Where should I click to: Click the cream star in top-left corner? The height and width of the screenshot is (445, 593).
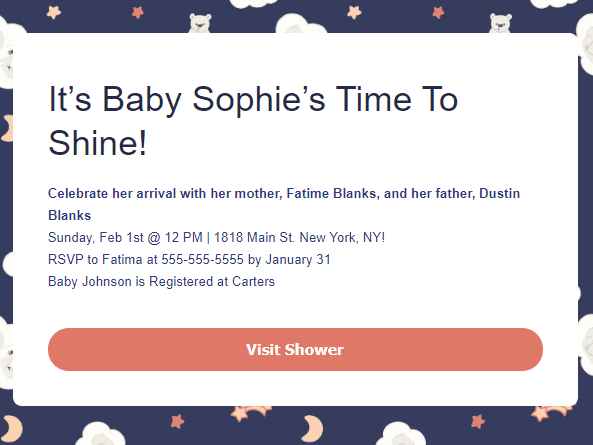pyautogui.click(x=54, y=12)
